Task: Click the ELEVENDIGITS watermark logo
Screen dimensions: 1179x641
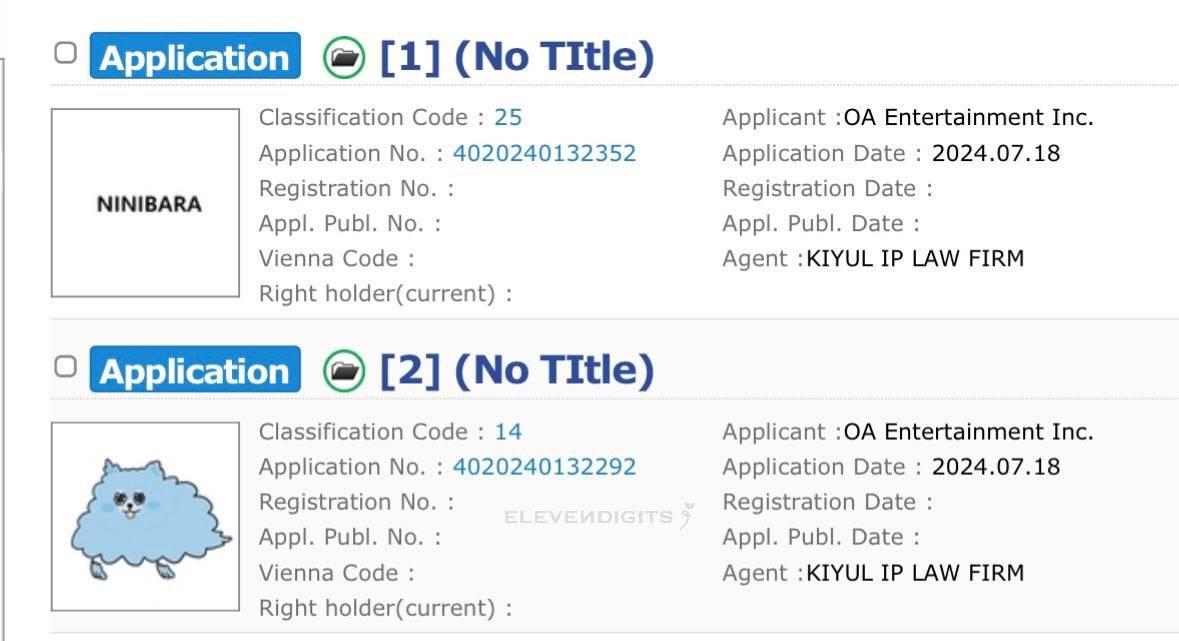Action: coord(598,517)
